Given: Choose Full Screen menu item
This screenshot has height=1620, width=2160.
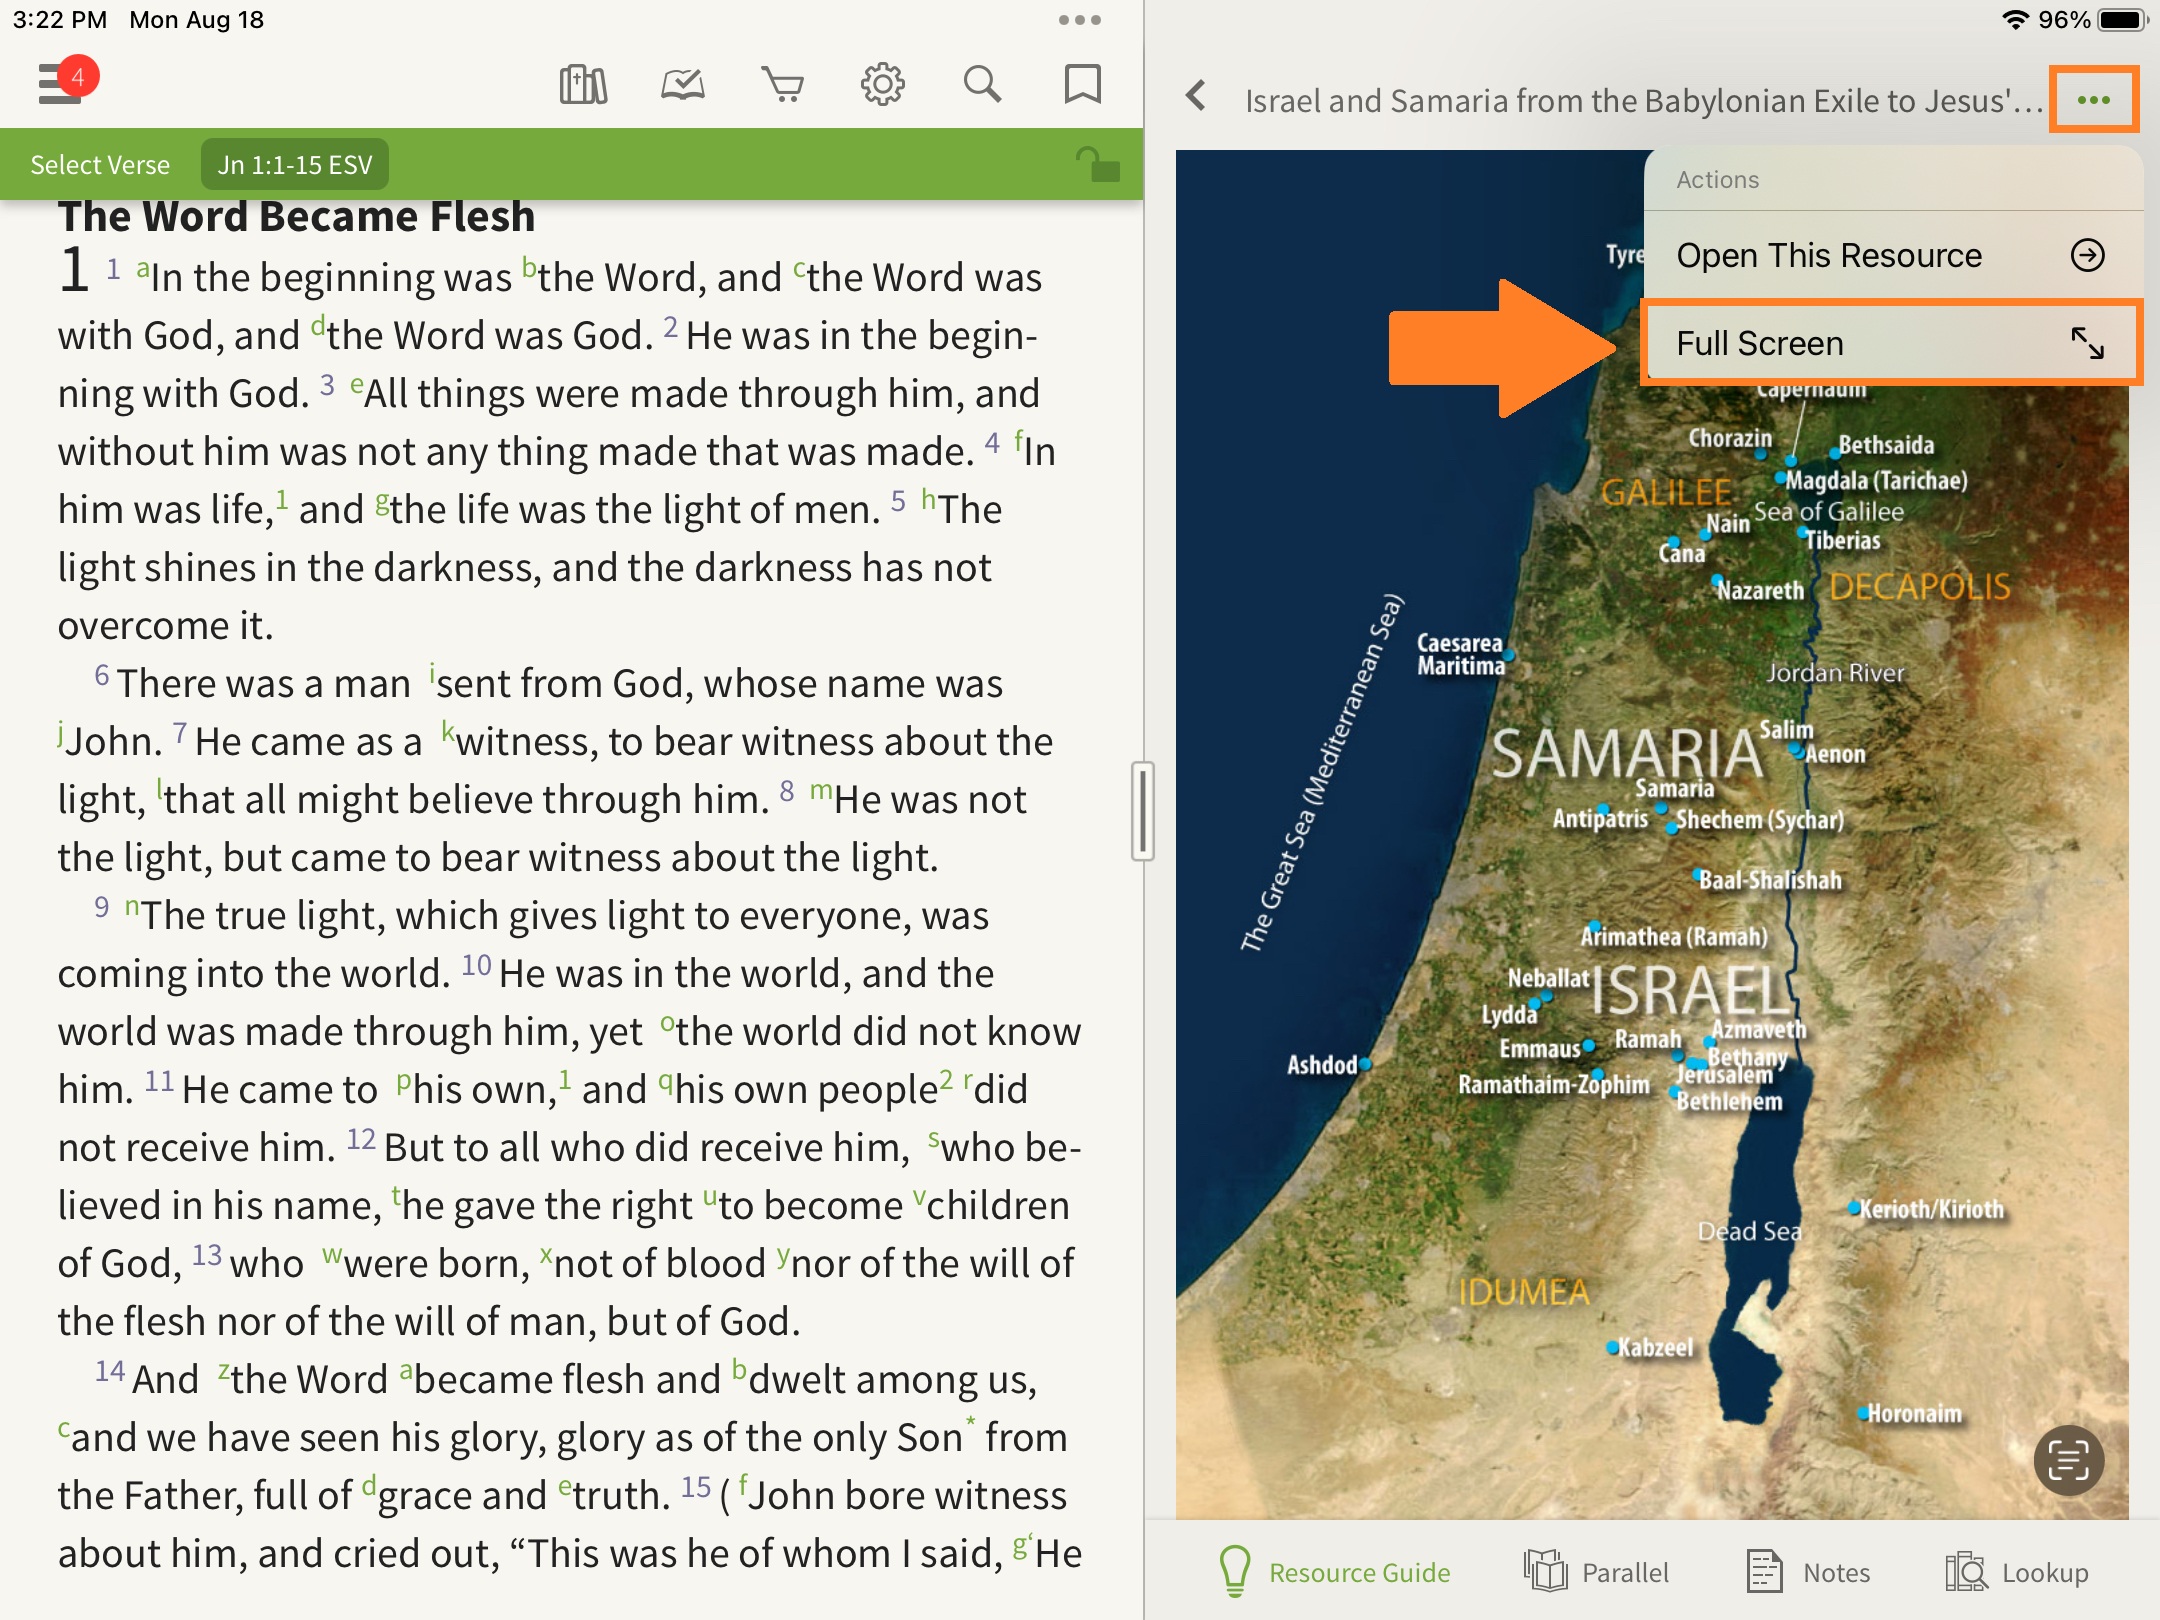Looking at the screenshot, I should coord(1893,343).
